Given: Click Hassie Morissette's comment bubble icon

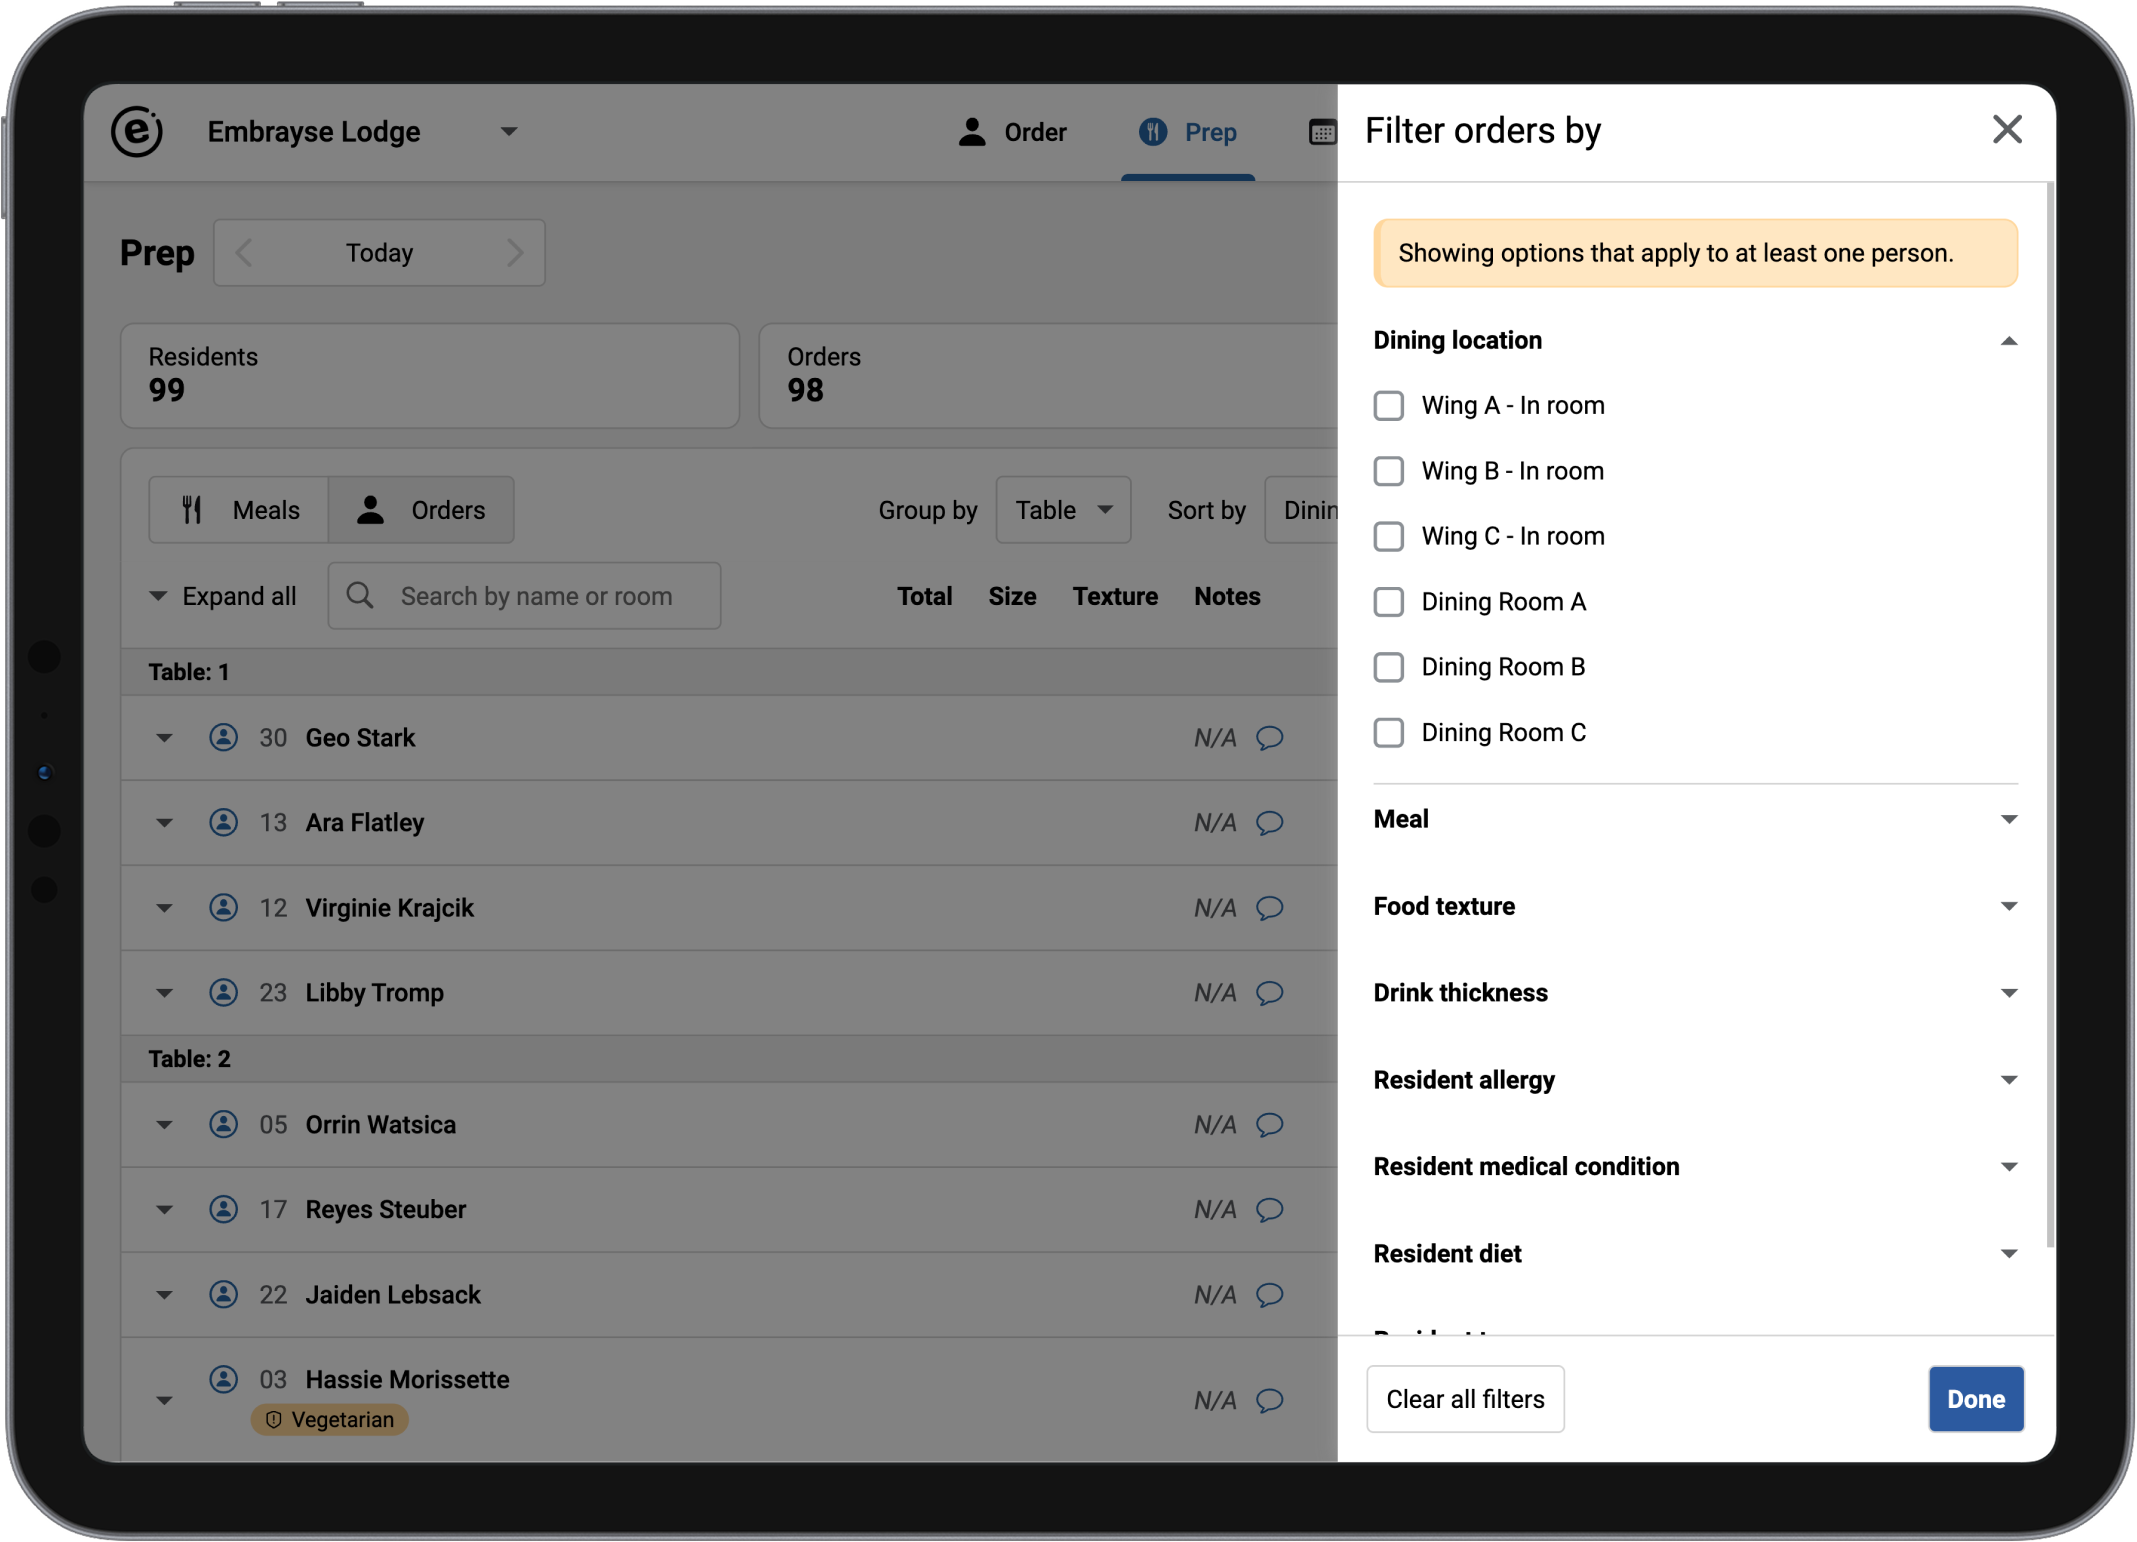Looking at the screenshot, I should coord(1269,1400).
